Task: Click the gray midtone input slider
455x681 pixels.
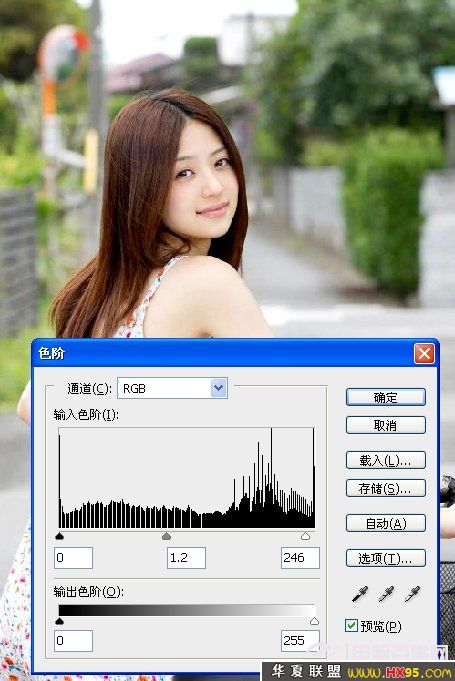Action: pos(166,536)
